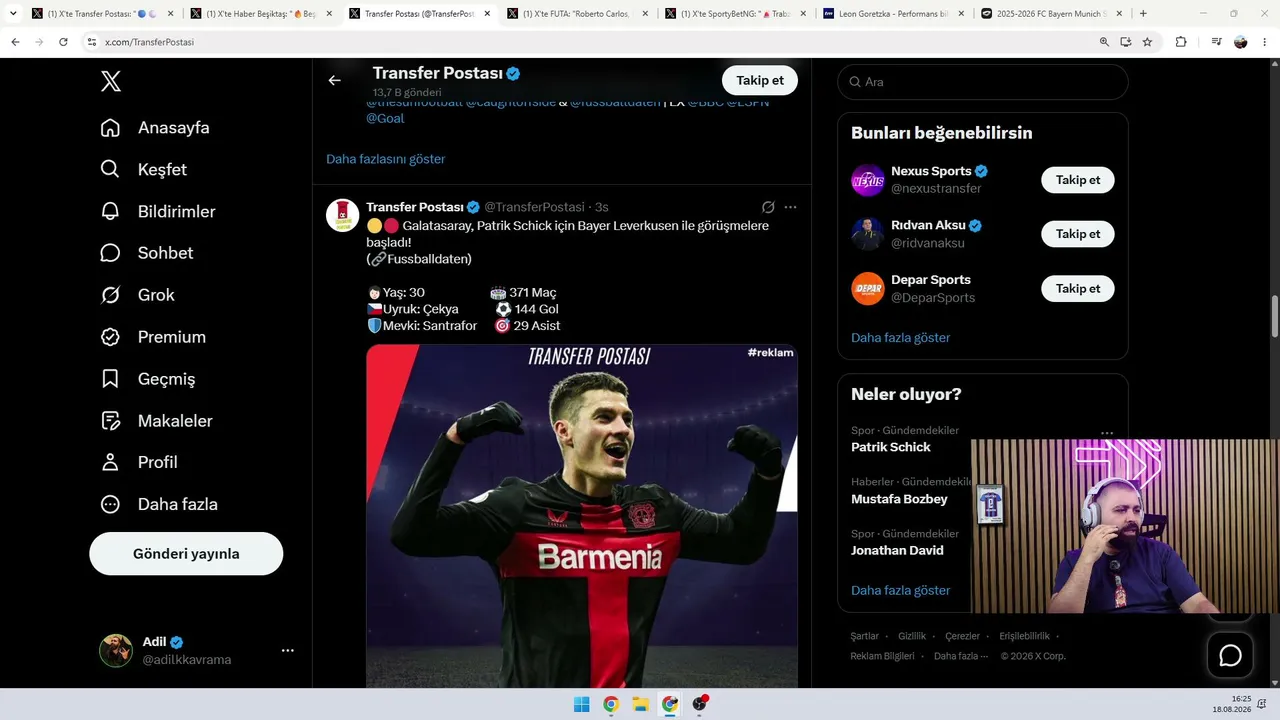Open the three-dot menu on the post
This screenshot has height=720, width=1280.
click(x=790, y=207)
